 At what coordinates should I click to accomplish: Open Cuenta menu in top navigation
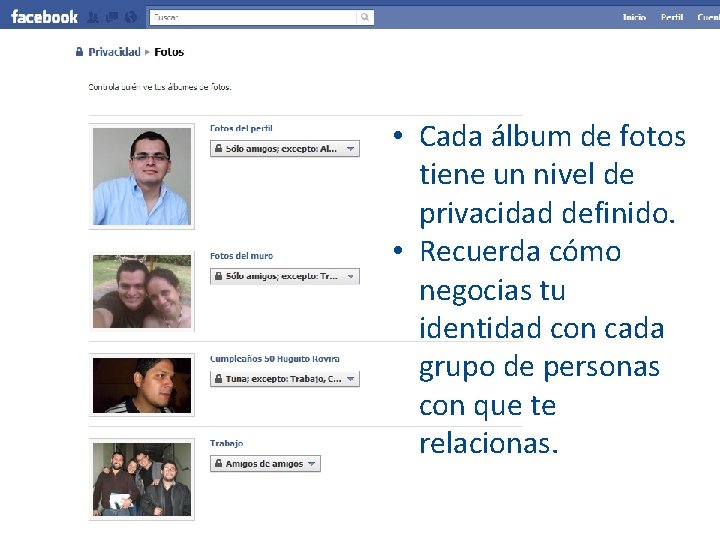click(x=708, y=17)
